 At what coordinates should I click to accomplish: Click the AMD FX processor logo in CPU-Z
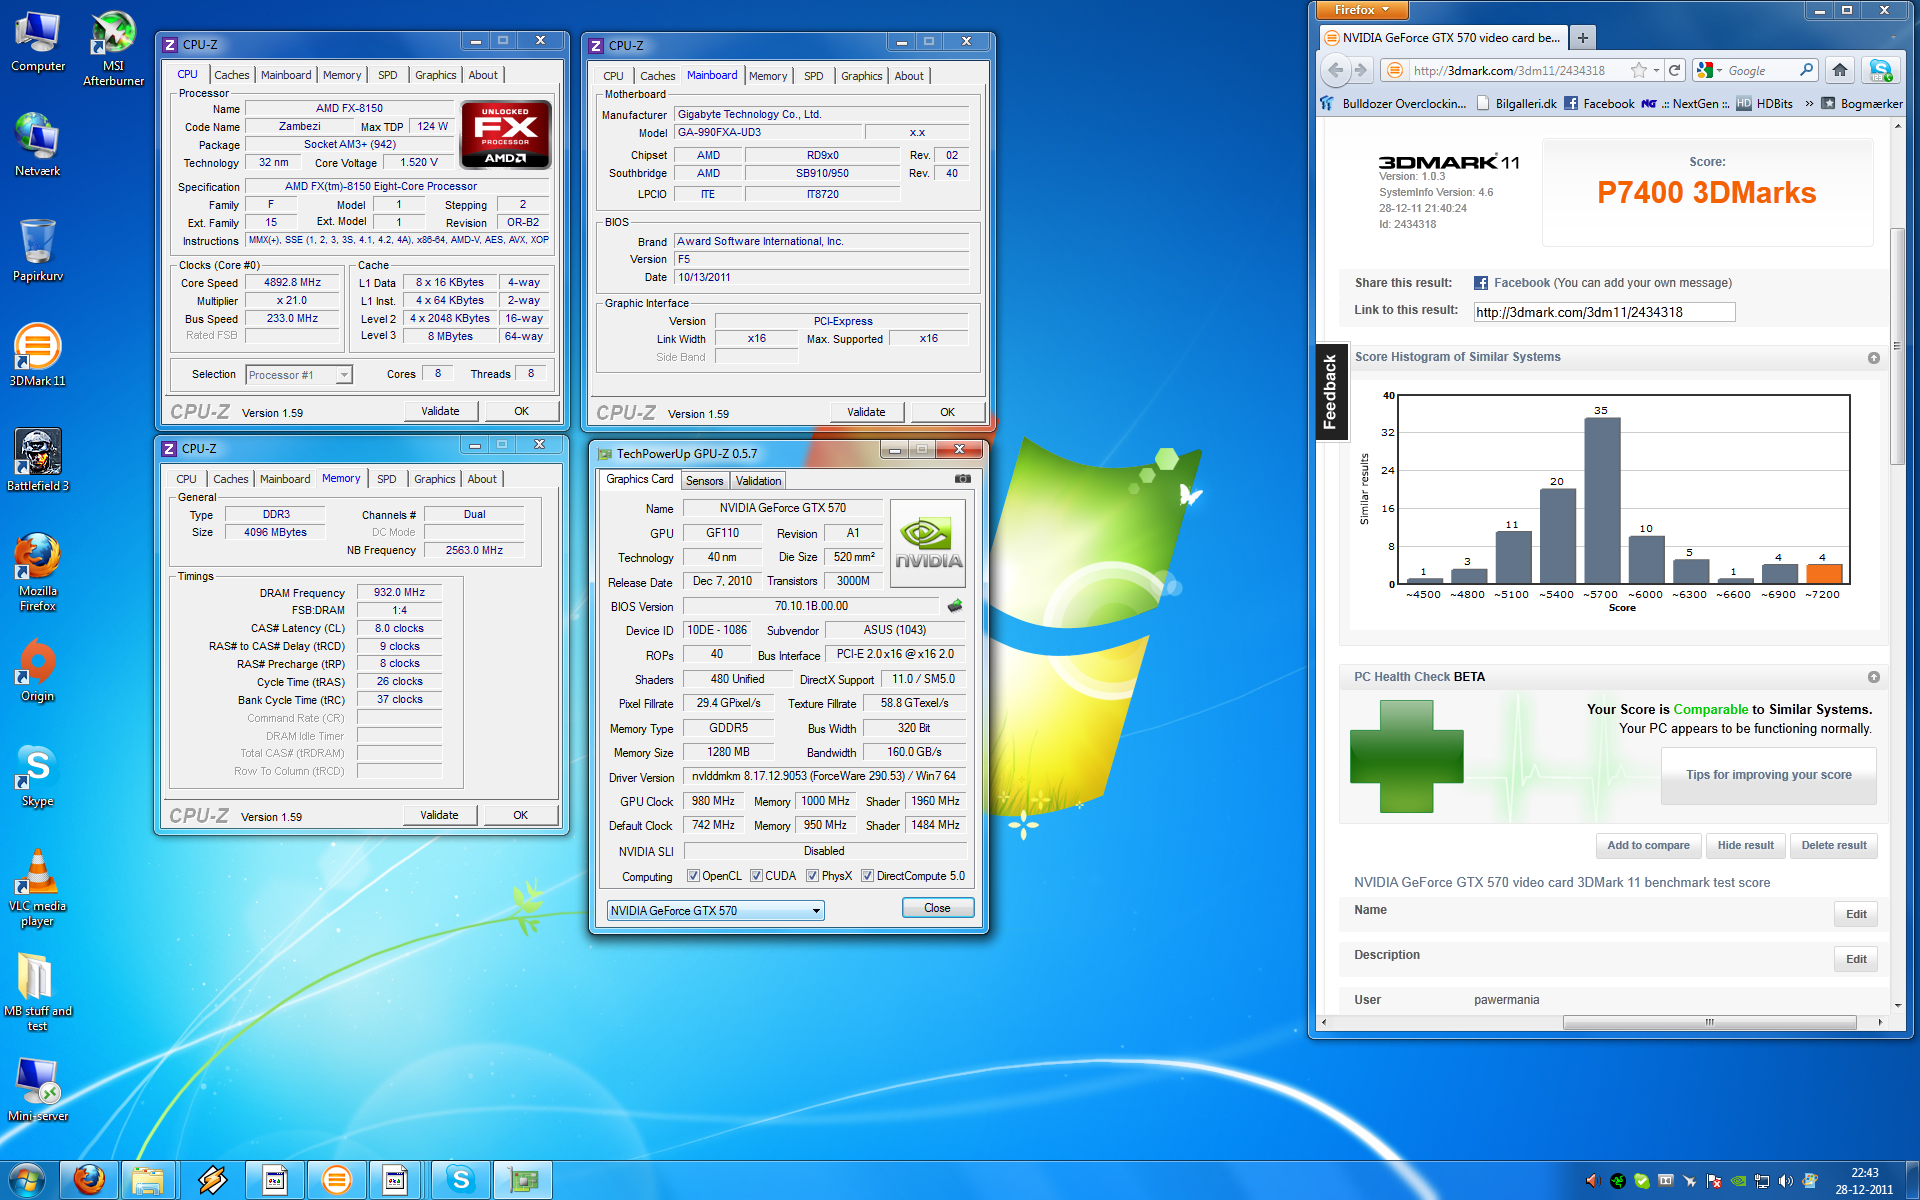(505, 134)
